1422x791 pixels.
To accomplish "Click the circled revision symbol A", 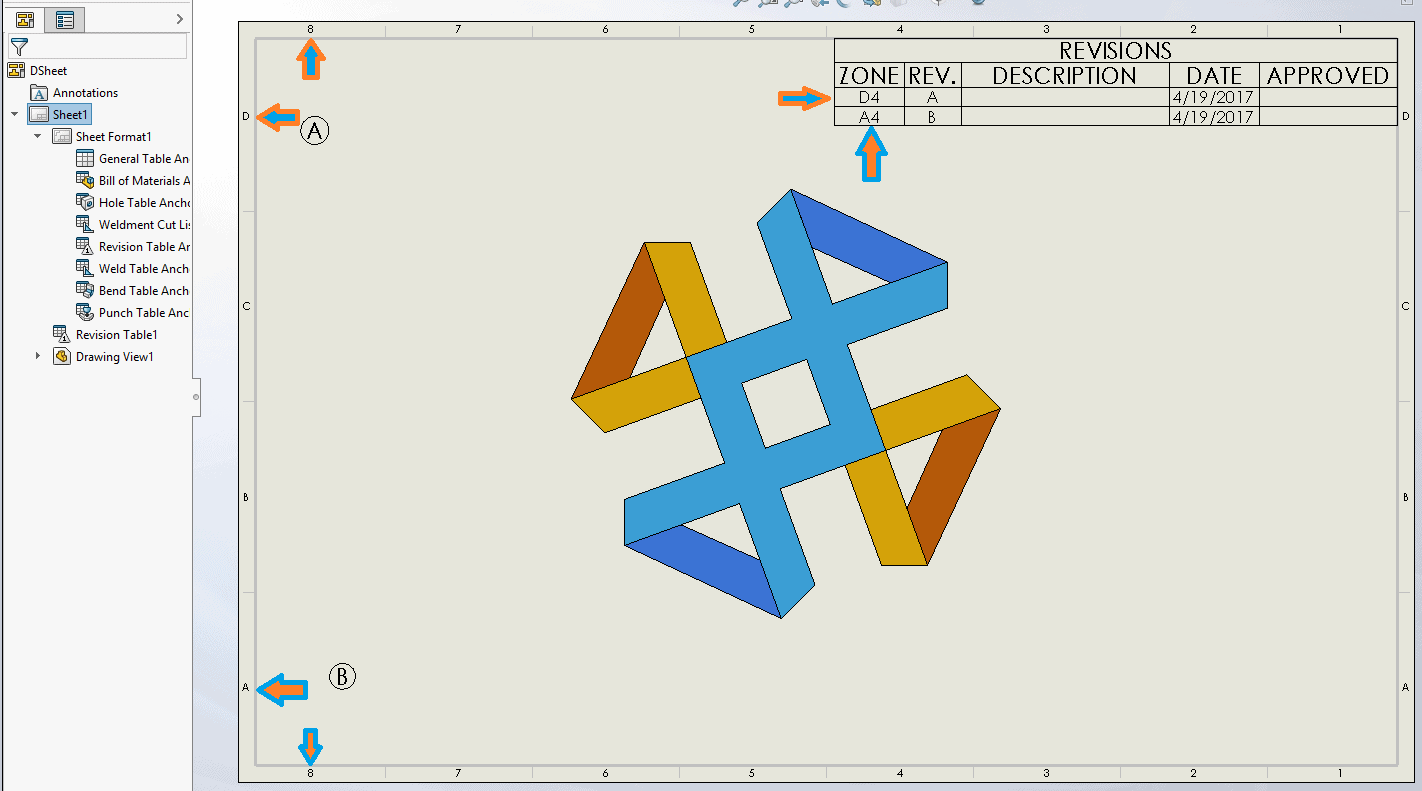I will pos(315,131).
